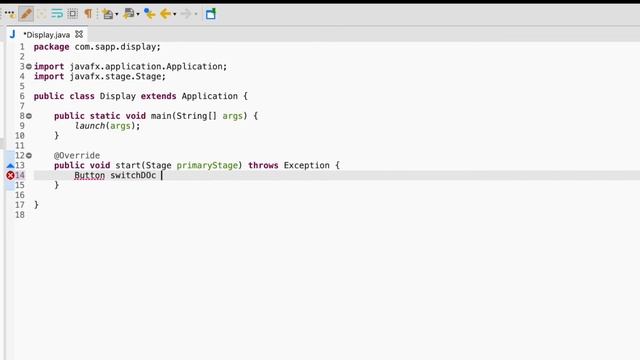
Task: Collapse the start method fold at line 12
Action: 29,156
